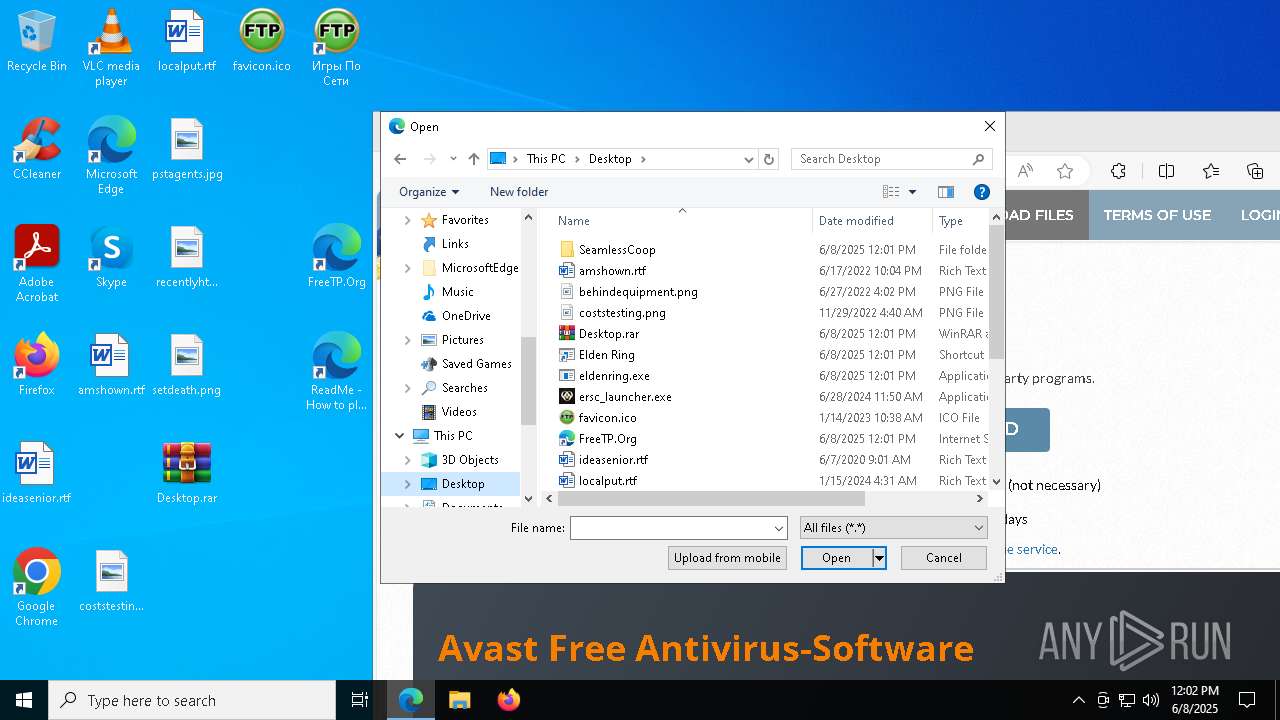
Task: Expand 3D Objects tree node
Action: [x=407, y=460]
